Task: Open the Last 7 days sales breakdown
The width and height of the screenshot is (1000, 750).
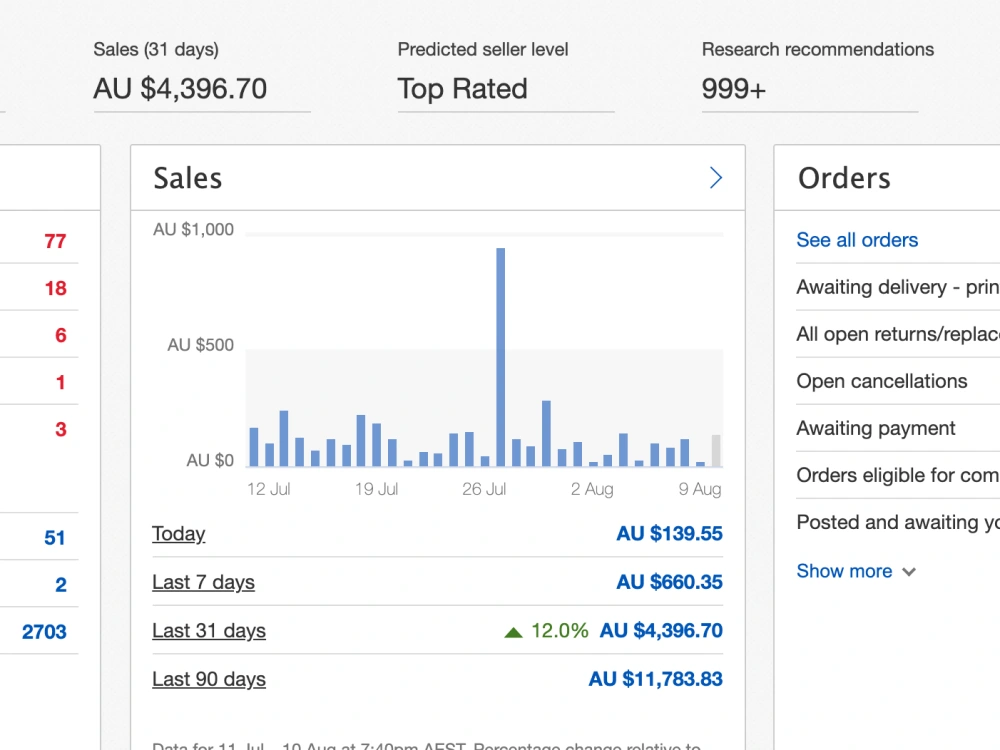Action: pyautogui.click(x=203, y=582)
